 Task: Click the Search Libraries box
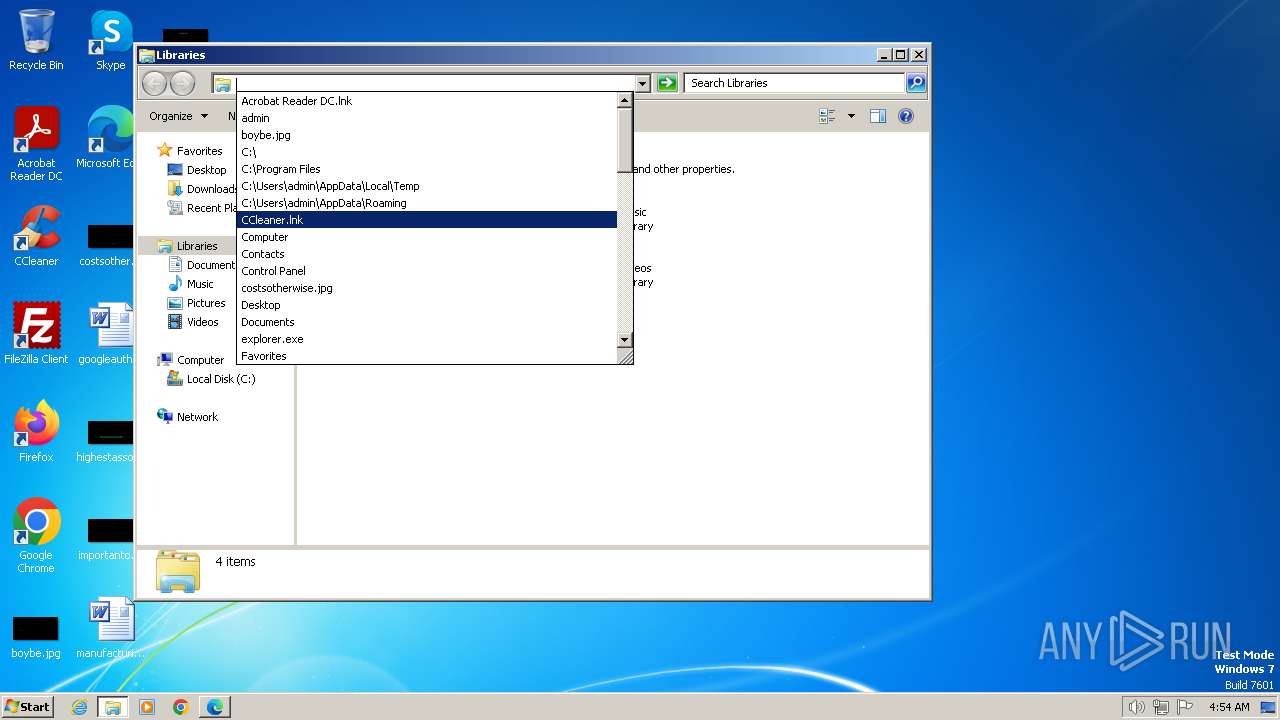click(796, 83)
